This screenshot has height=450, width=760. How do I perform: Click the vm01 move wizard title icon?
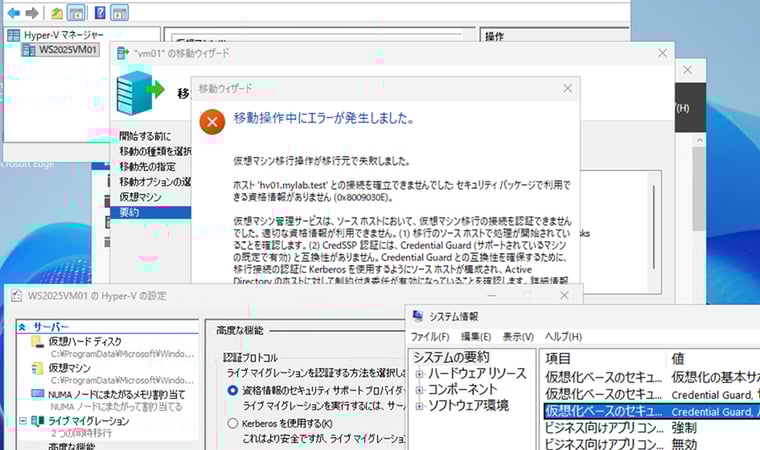(x=124, y=53)
